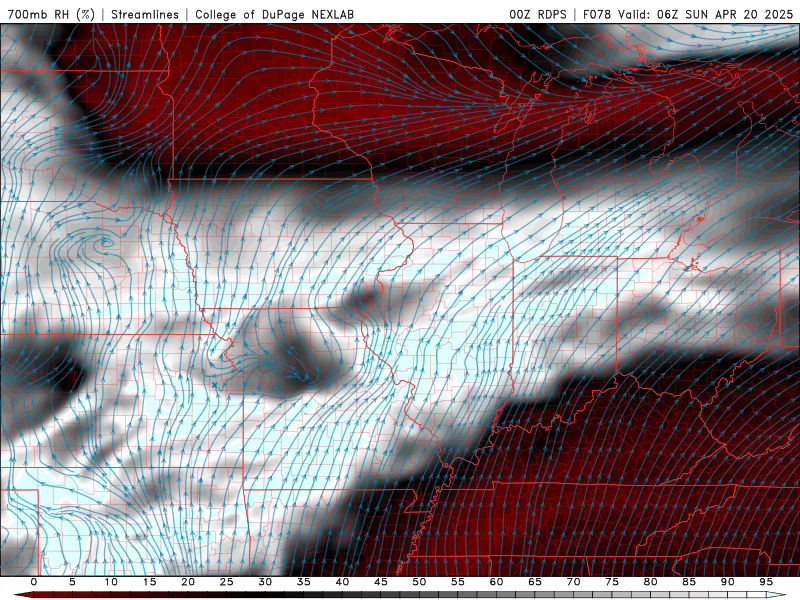Click the colorbar tick label "40"
Image resolution: width=800 pixels, height=600 pixels.
(x=342, y=582)
